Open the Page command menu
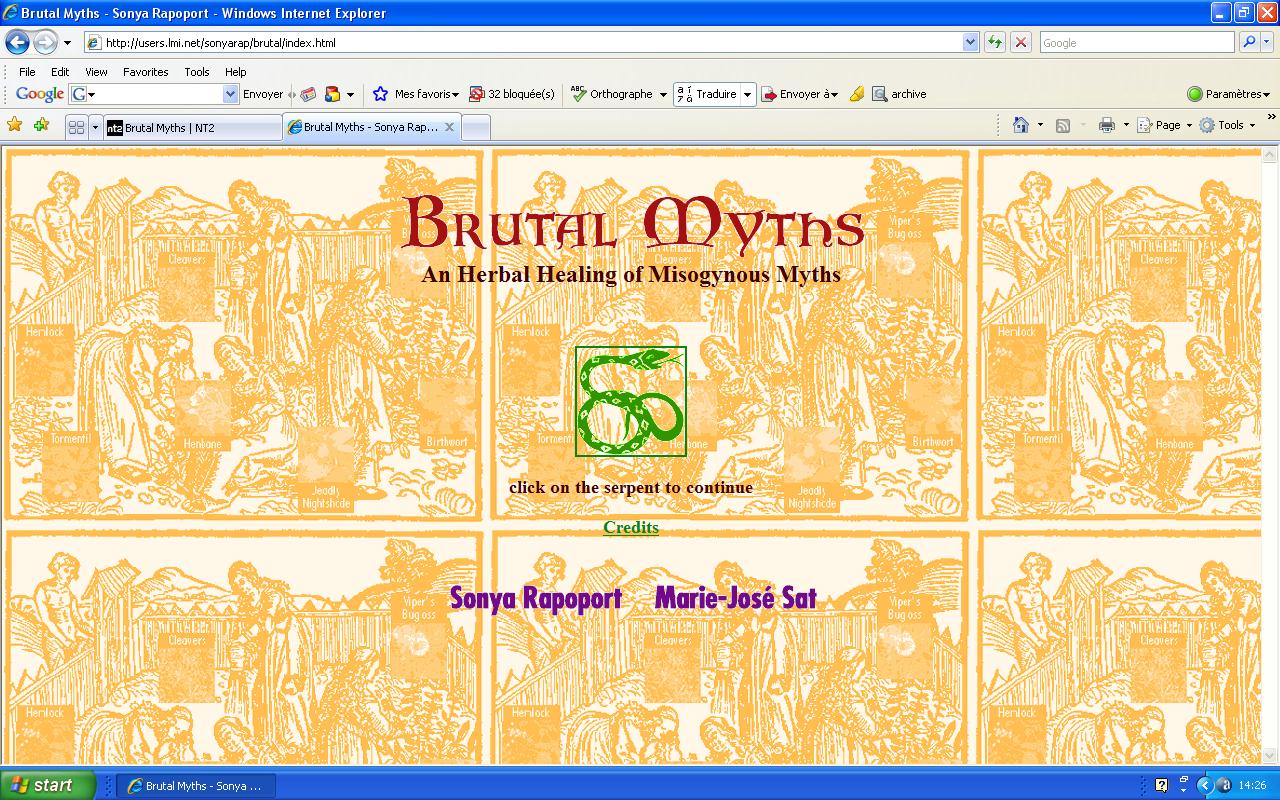Image resolution: width=1280 pixels, height=800 pixels. pos(1165,125)
